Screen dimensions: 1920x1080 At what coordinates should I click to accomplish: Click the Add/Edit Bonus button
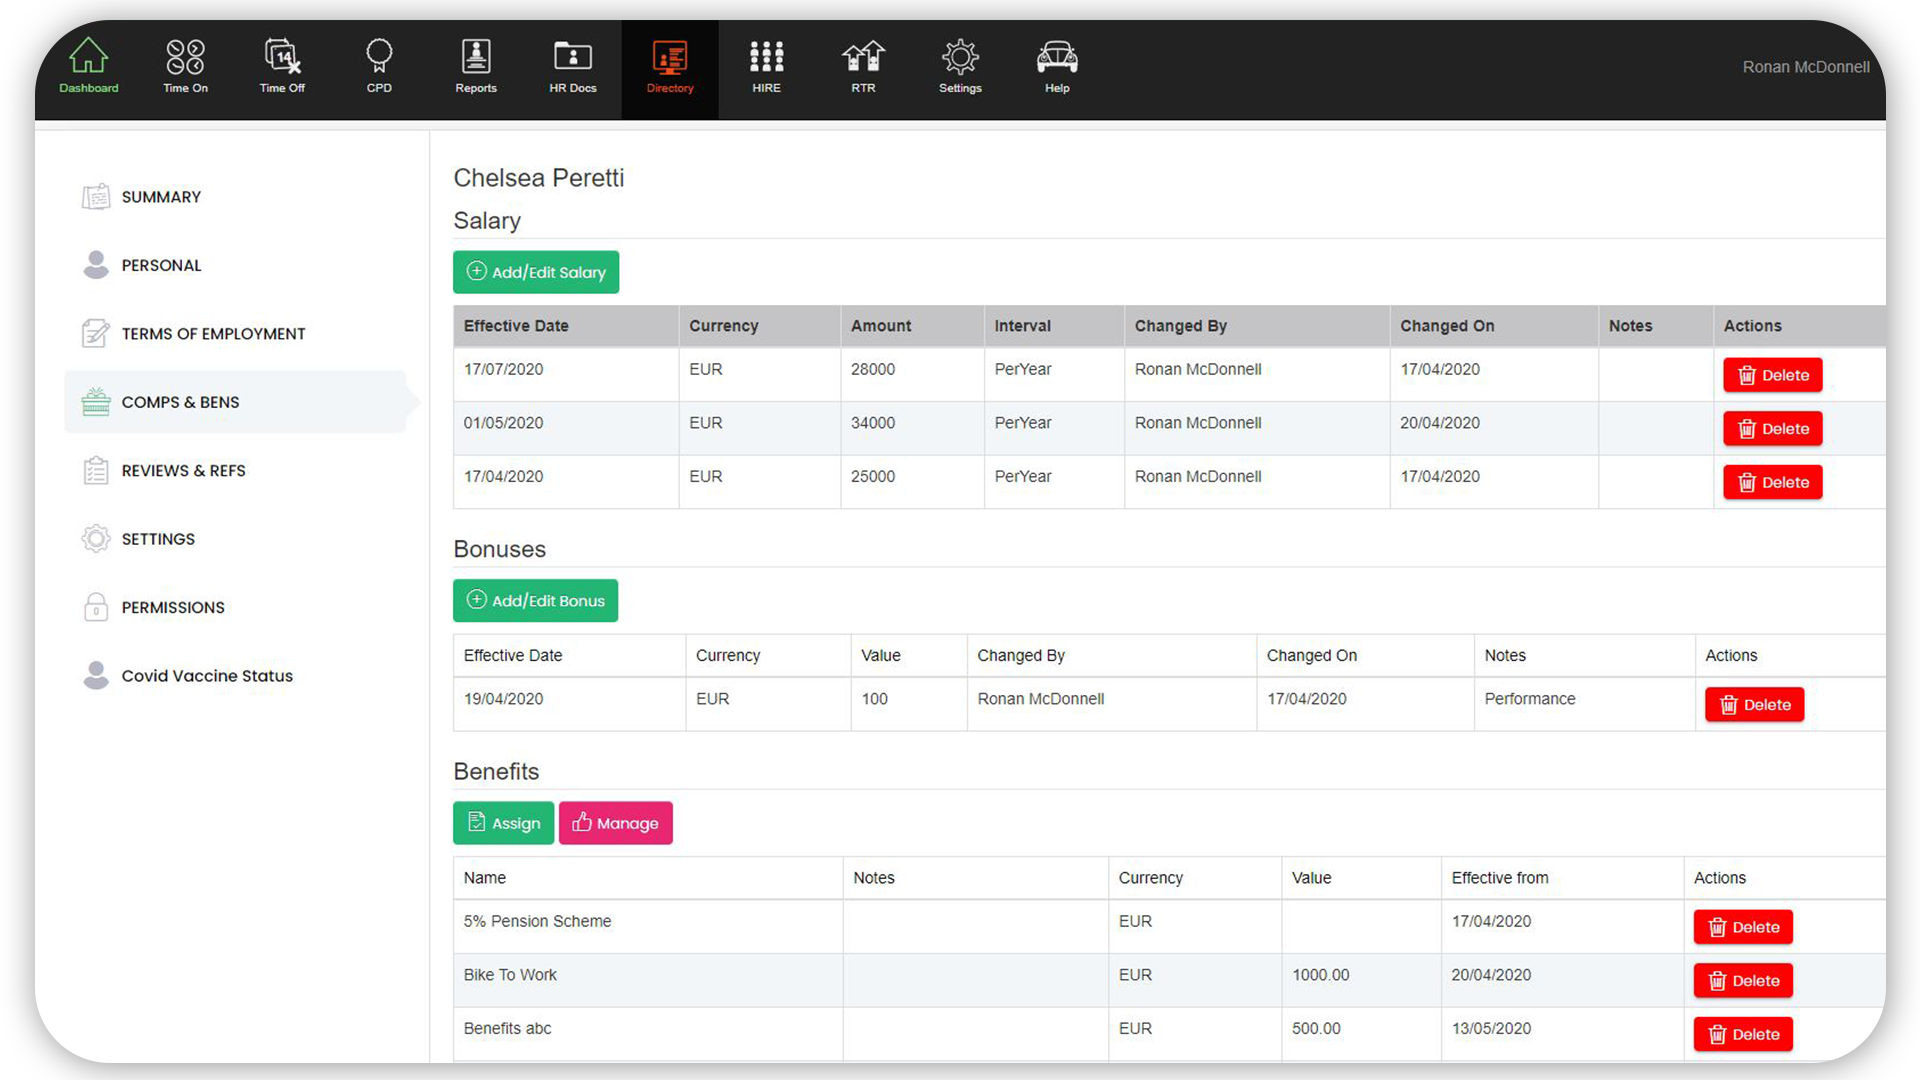point(535,601)
